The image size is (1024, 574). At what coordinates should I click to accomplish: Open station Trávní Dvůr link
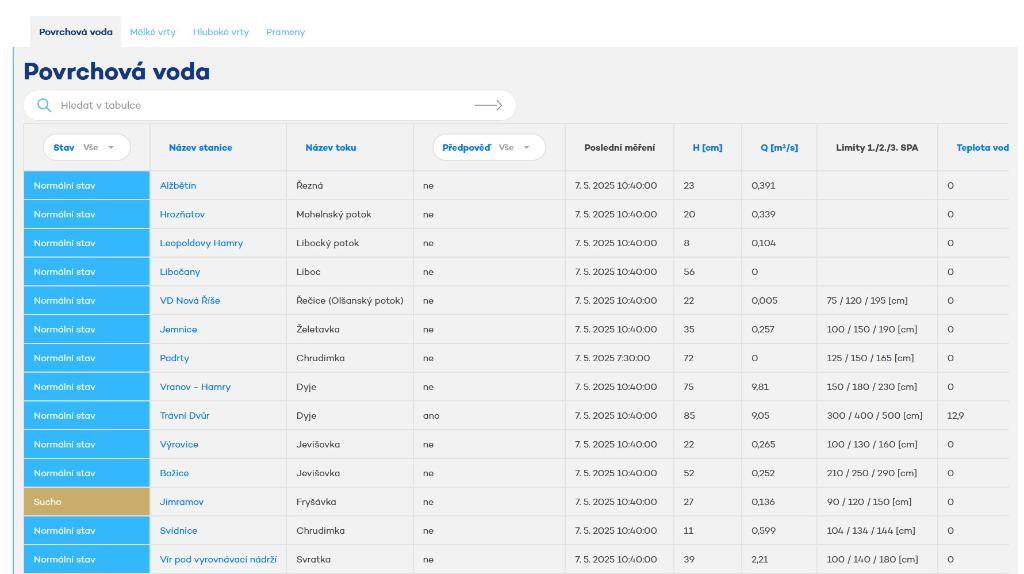click(x=185, y=415)
